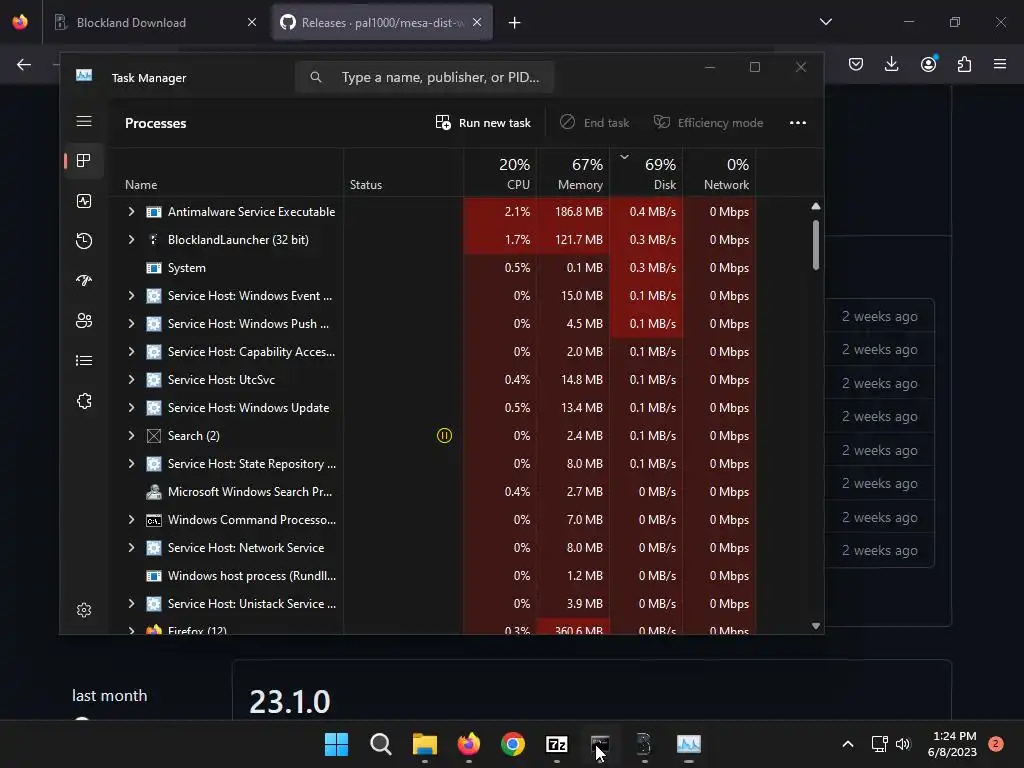Open Task Manager navigation hamburger menu
Viewport: 1024px width, 768px height.
(84, 121)
